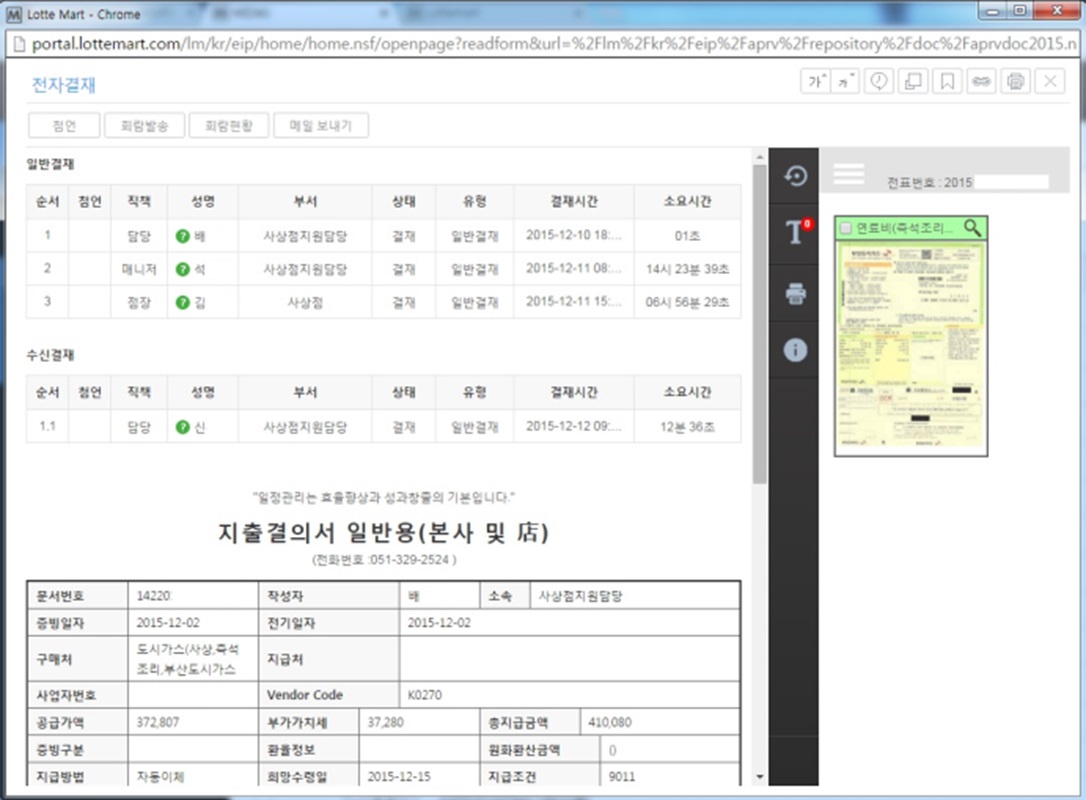The height and width of the screenshot is (800, 1086).
Task: Switch to the Lotte Mart browser tab
Action: (x=70, y=14)
